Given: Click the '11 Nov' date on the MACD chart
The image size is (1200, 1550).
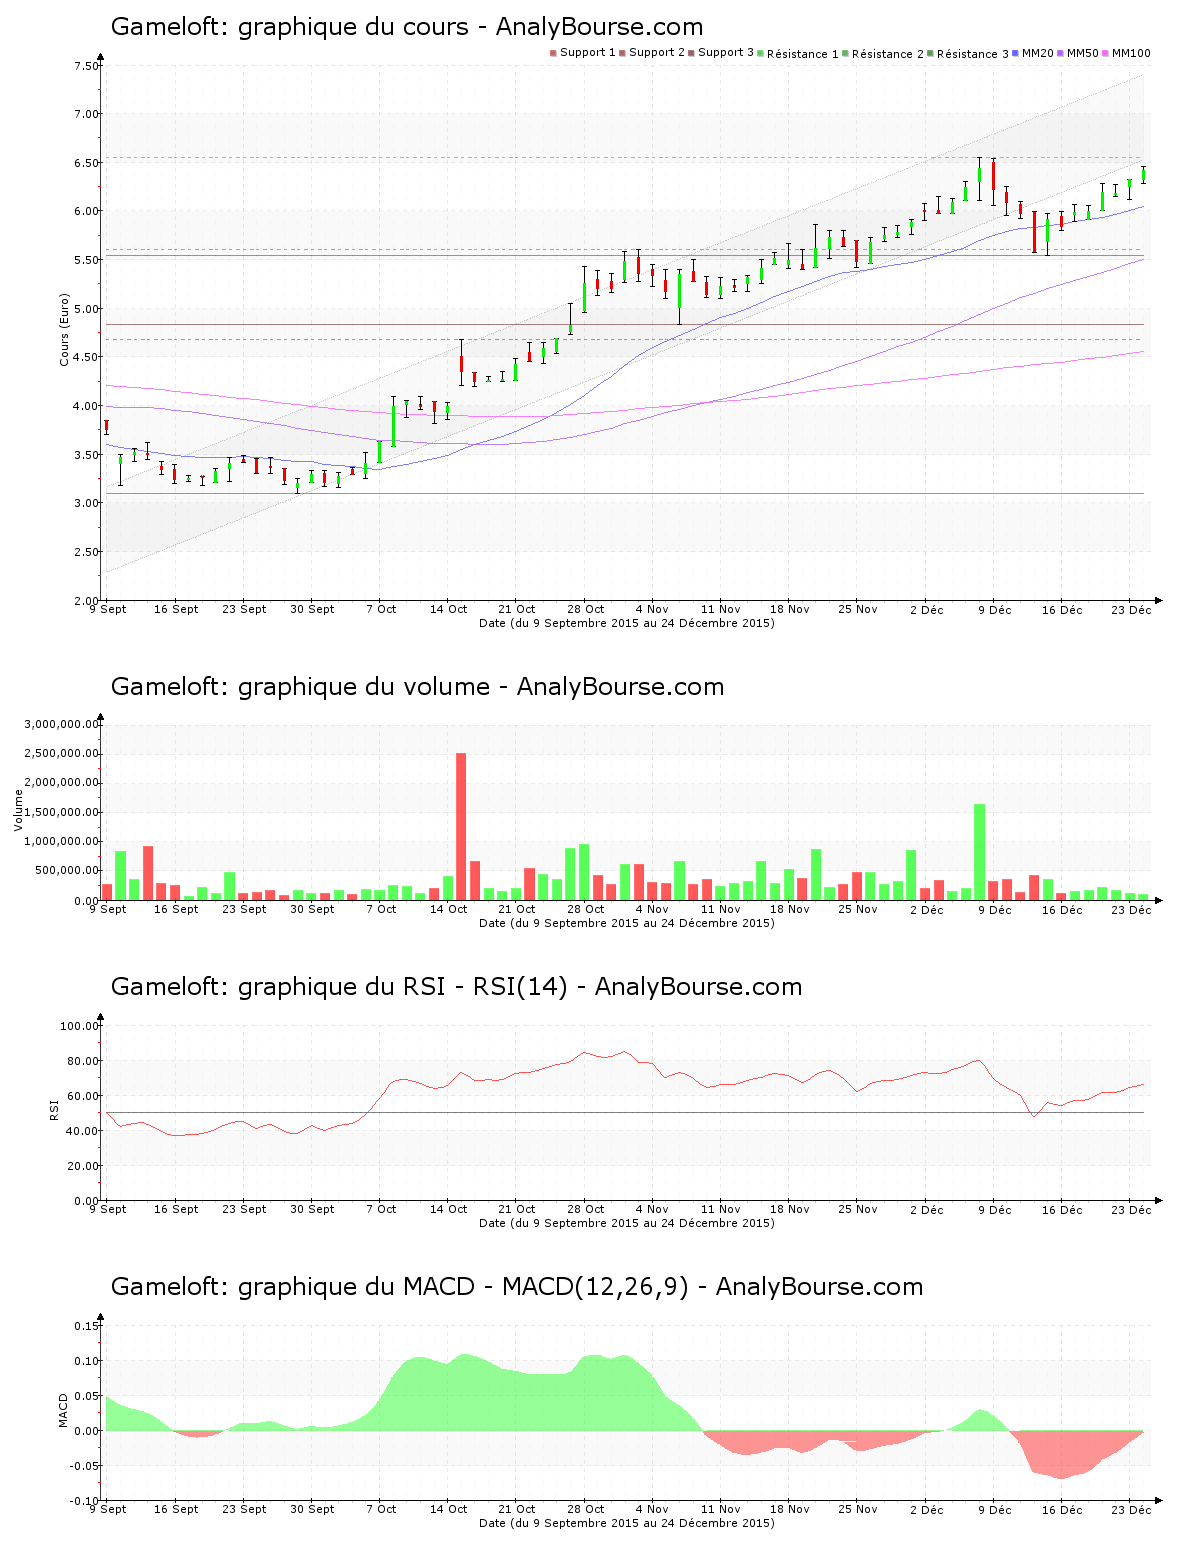Looking at the screenshot, I should pos(721,1509).
